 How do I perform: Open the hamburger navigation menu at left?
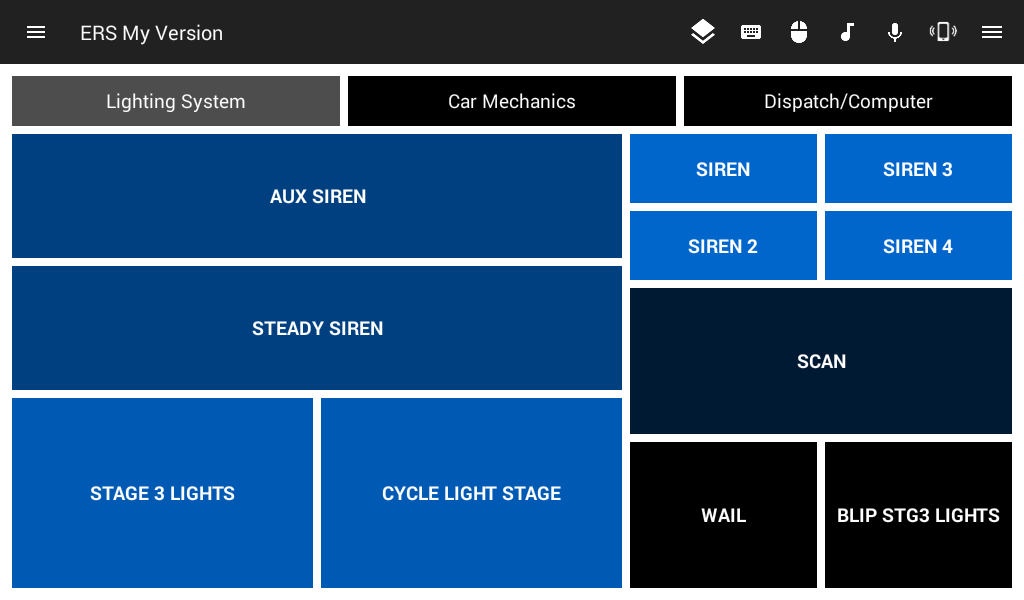point(36,32)
